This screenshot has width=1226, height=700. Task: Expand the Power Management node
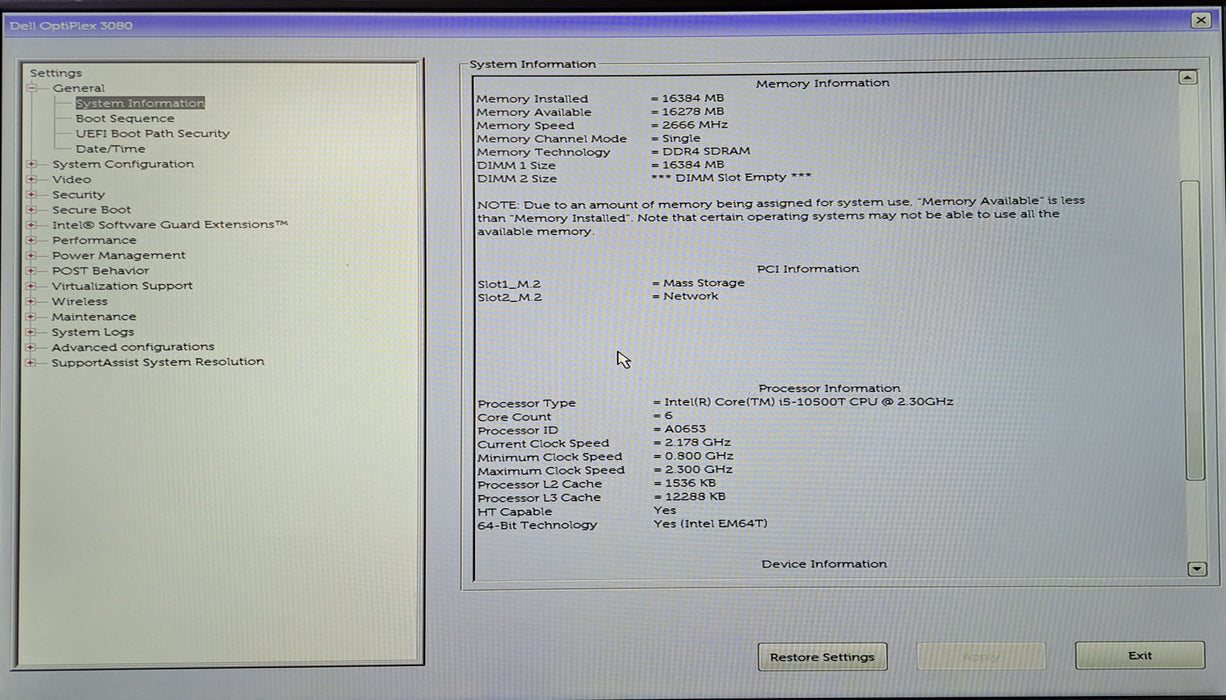pos(33,255)
